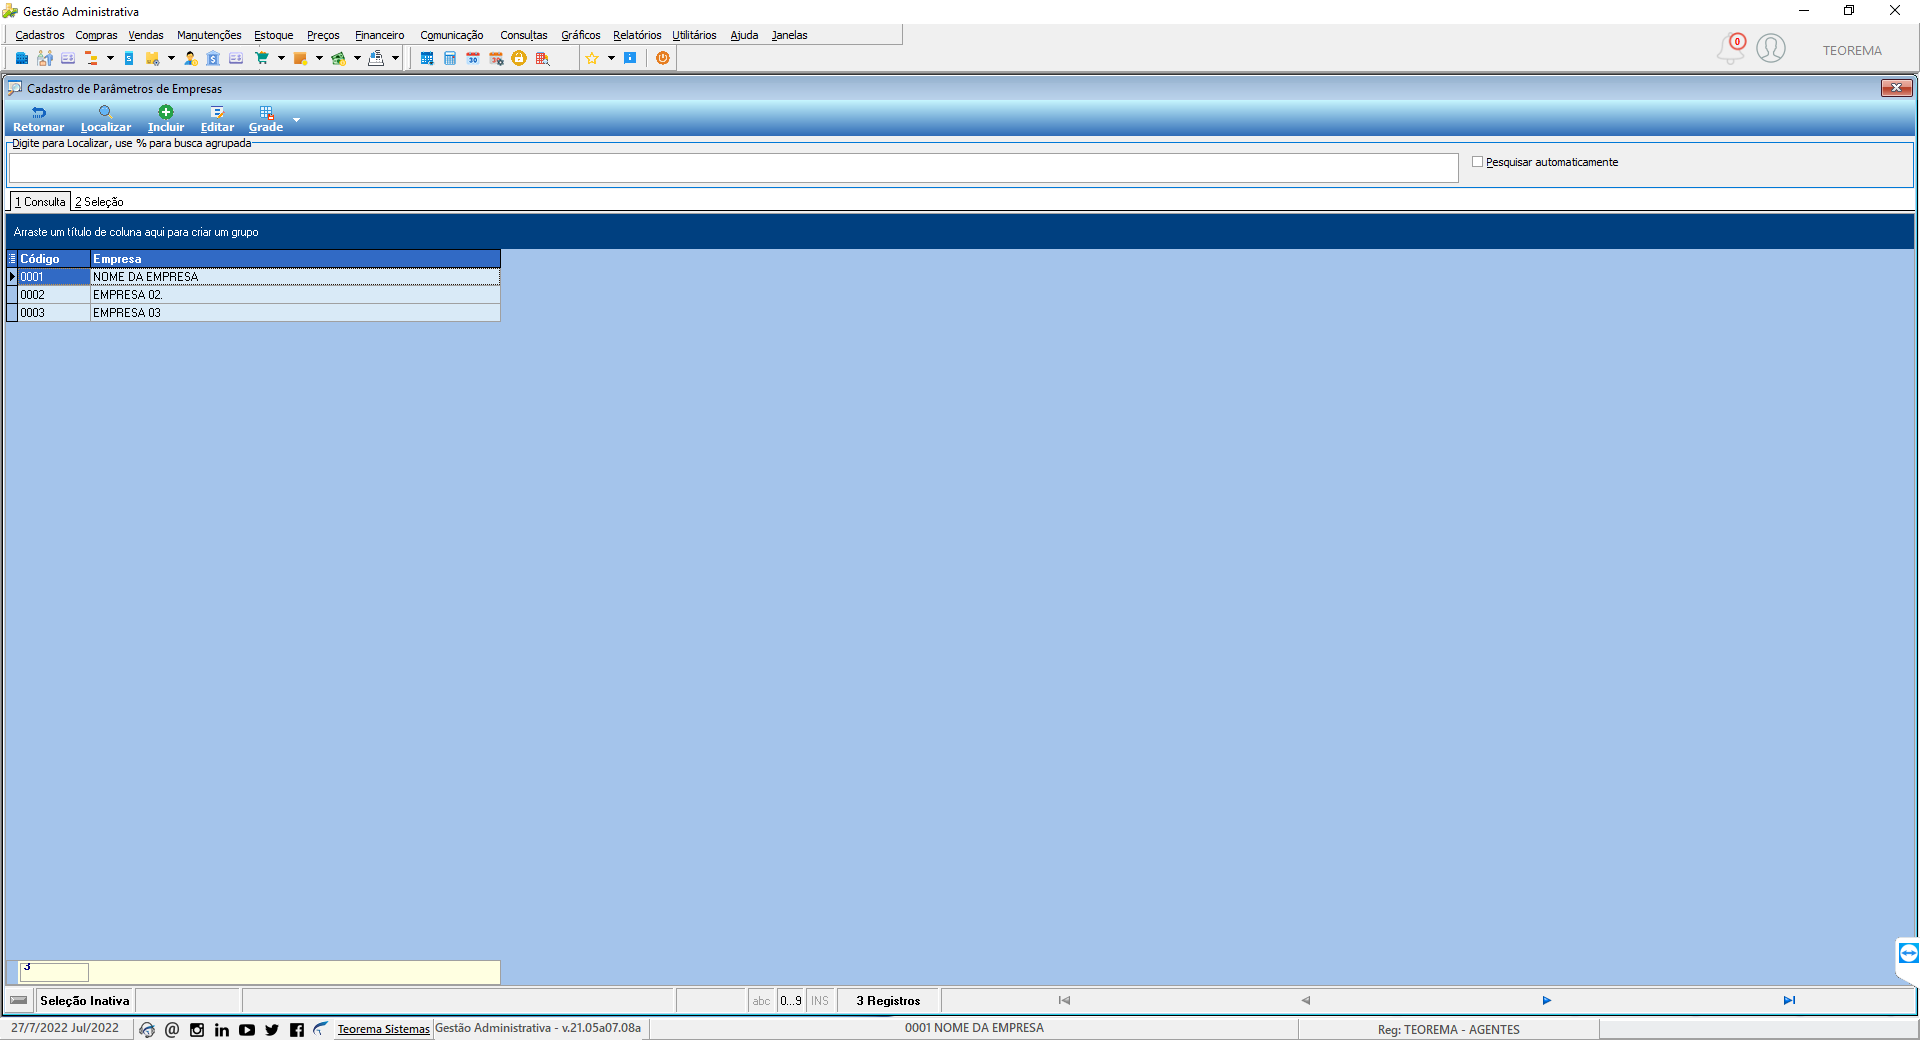Click the blue S document icon
Screen dimensions: 1920x1040
point(129,58)
